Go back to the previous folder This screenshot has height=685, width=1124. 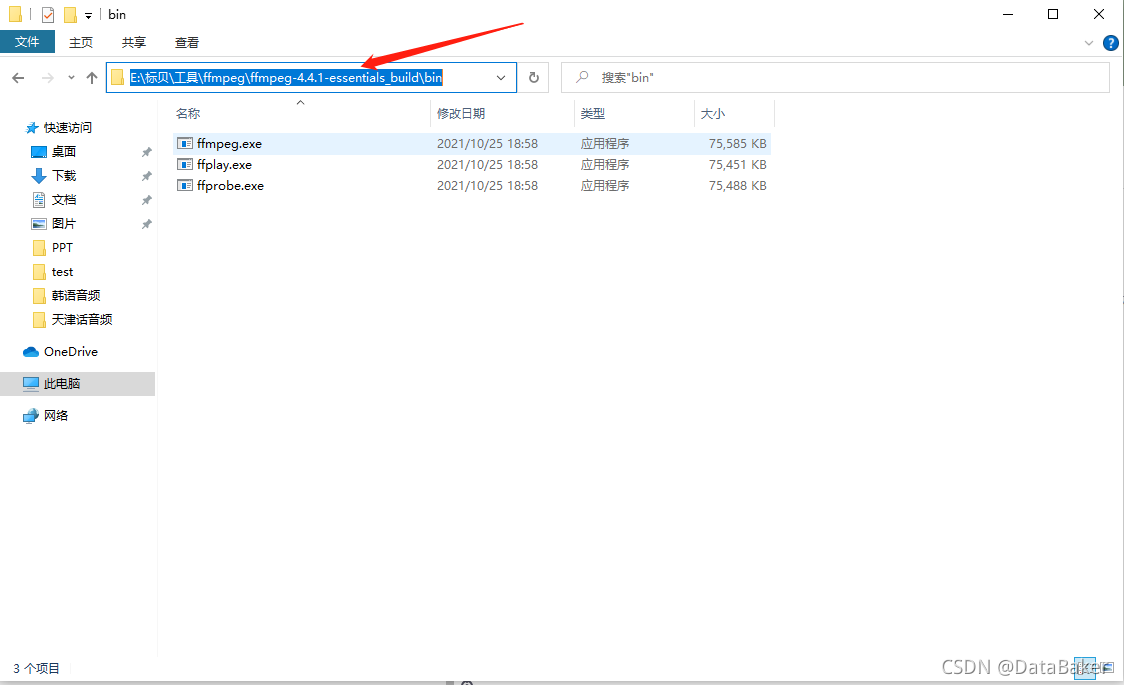19,77
